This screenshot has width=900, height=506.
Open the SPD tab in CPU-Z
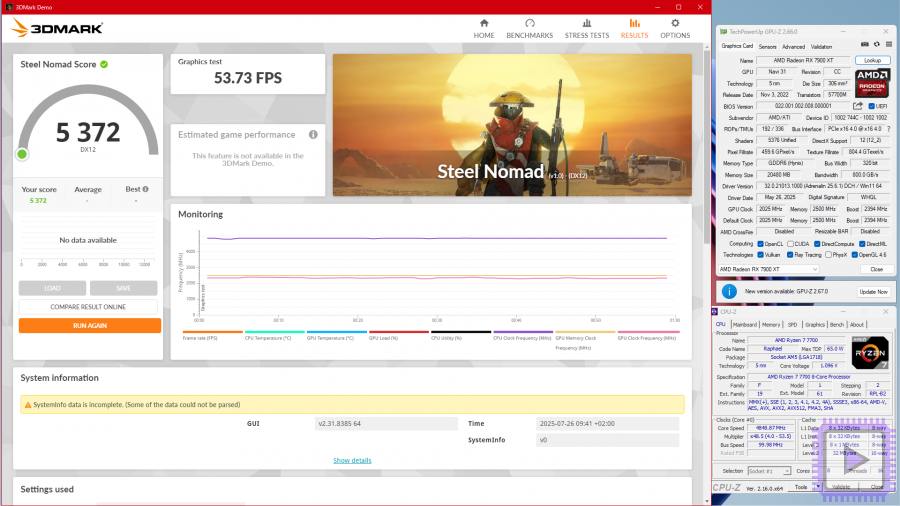click(792, 325)
